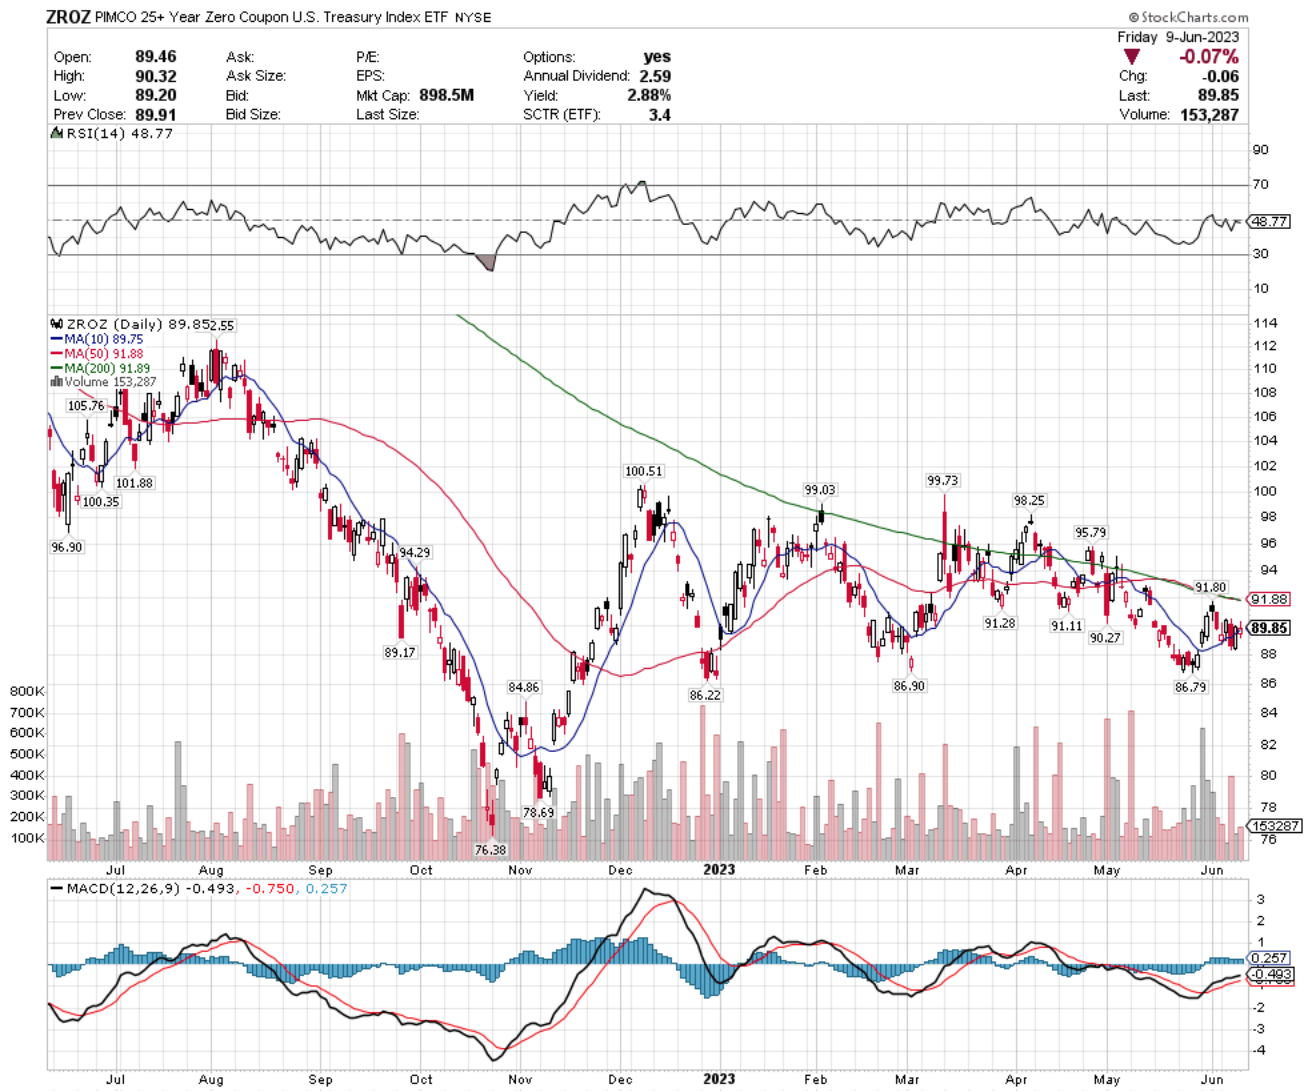Click the red boxed 91.88 price axis tag
Viewport: 1306px width, 1092px height.
(1269, 599)
